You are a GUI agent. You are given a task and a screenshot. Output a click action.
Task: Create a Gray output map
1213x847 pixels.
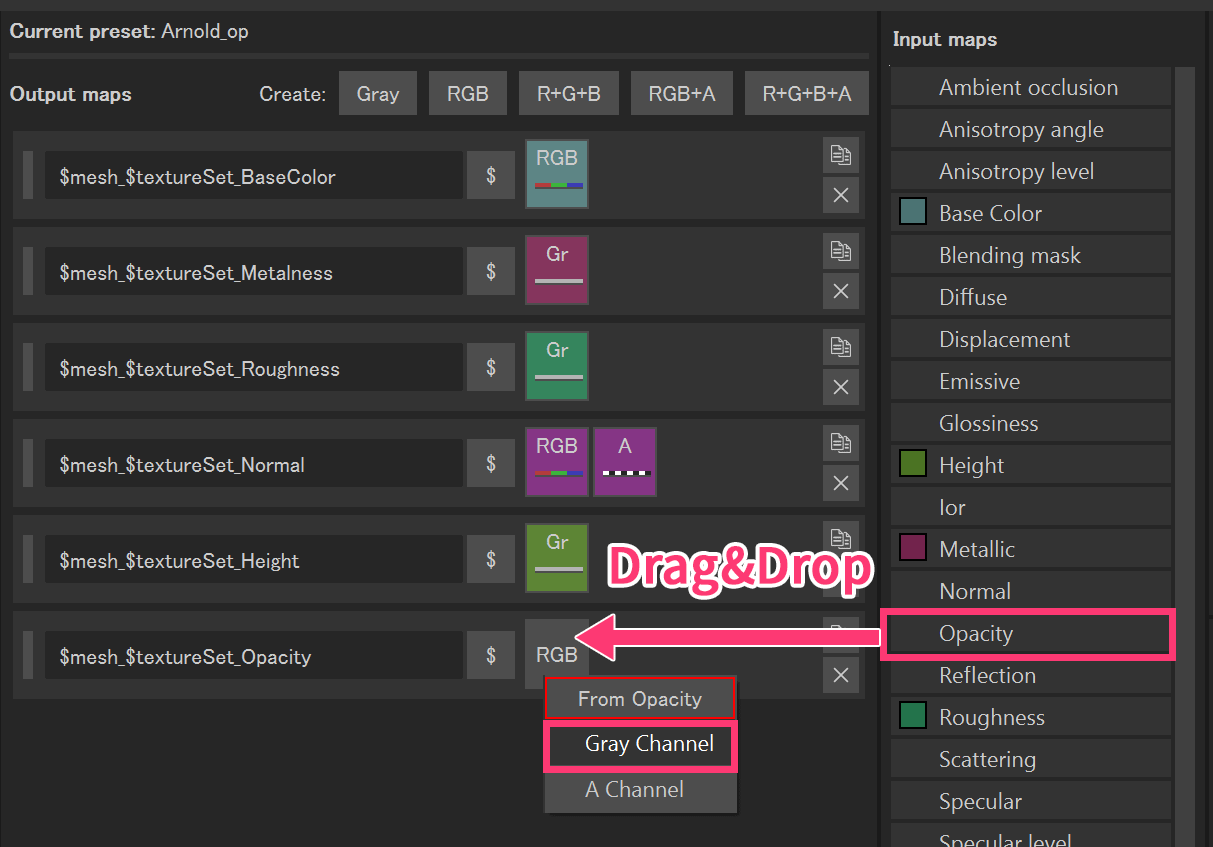coord(377,94)
